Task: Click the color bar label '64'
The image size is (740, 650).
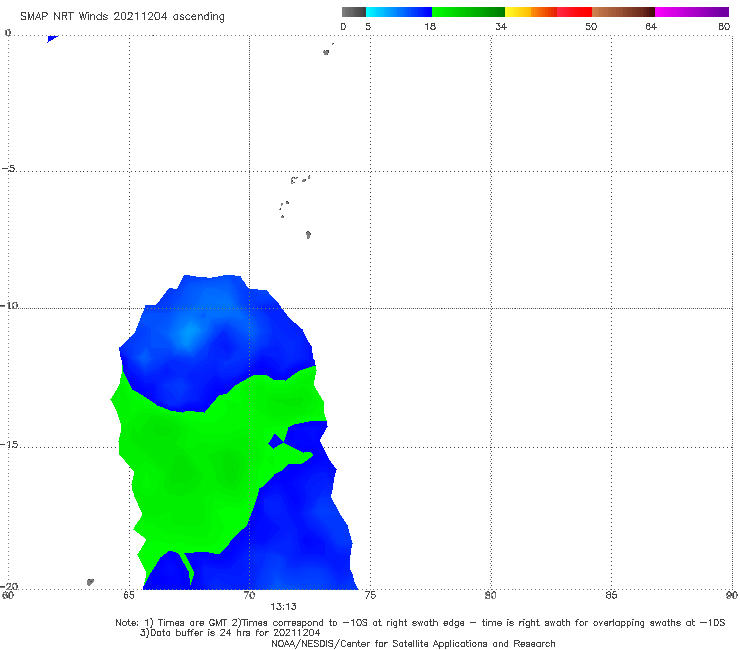Action: [x=651, y=26]
